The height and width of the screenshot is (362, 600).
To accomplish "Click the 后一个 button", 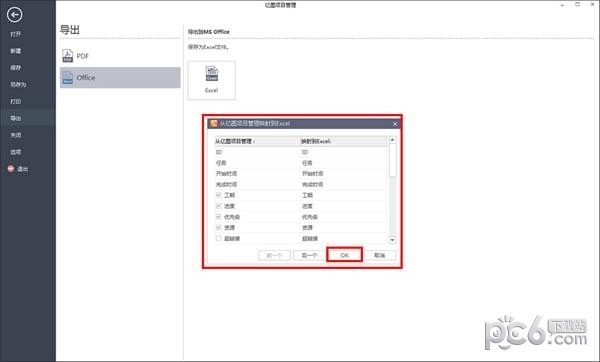I will 309,255.
